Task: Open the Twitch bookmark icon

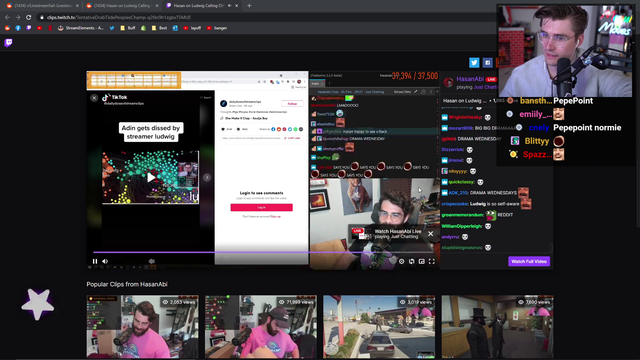Action: coord(29,28)
